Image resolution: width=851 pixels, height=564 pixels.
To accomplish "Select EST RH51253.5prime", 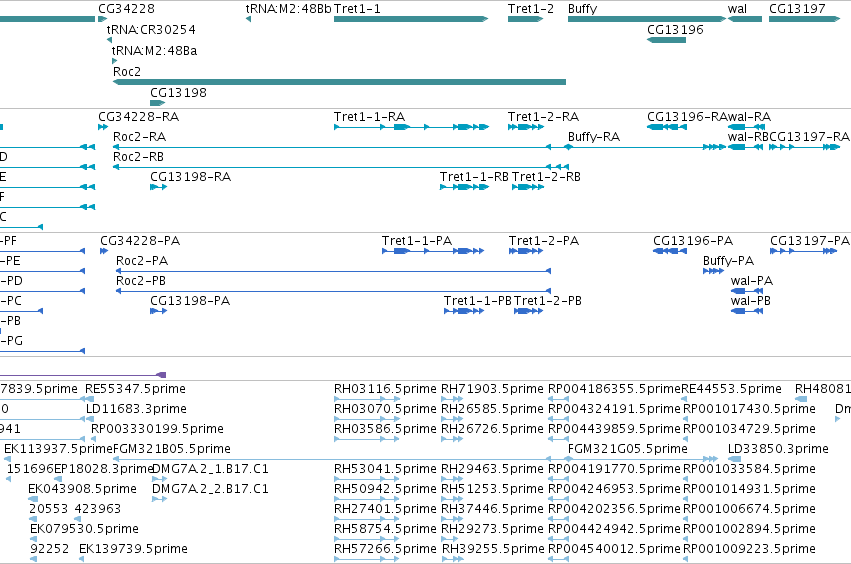I will pos(492,489).
